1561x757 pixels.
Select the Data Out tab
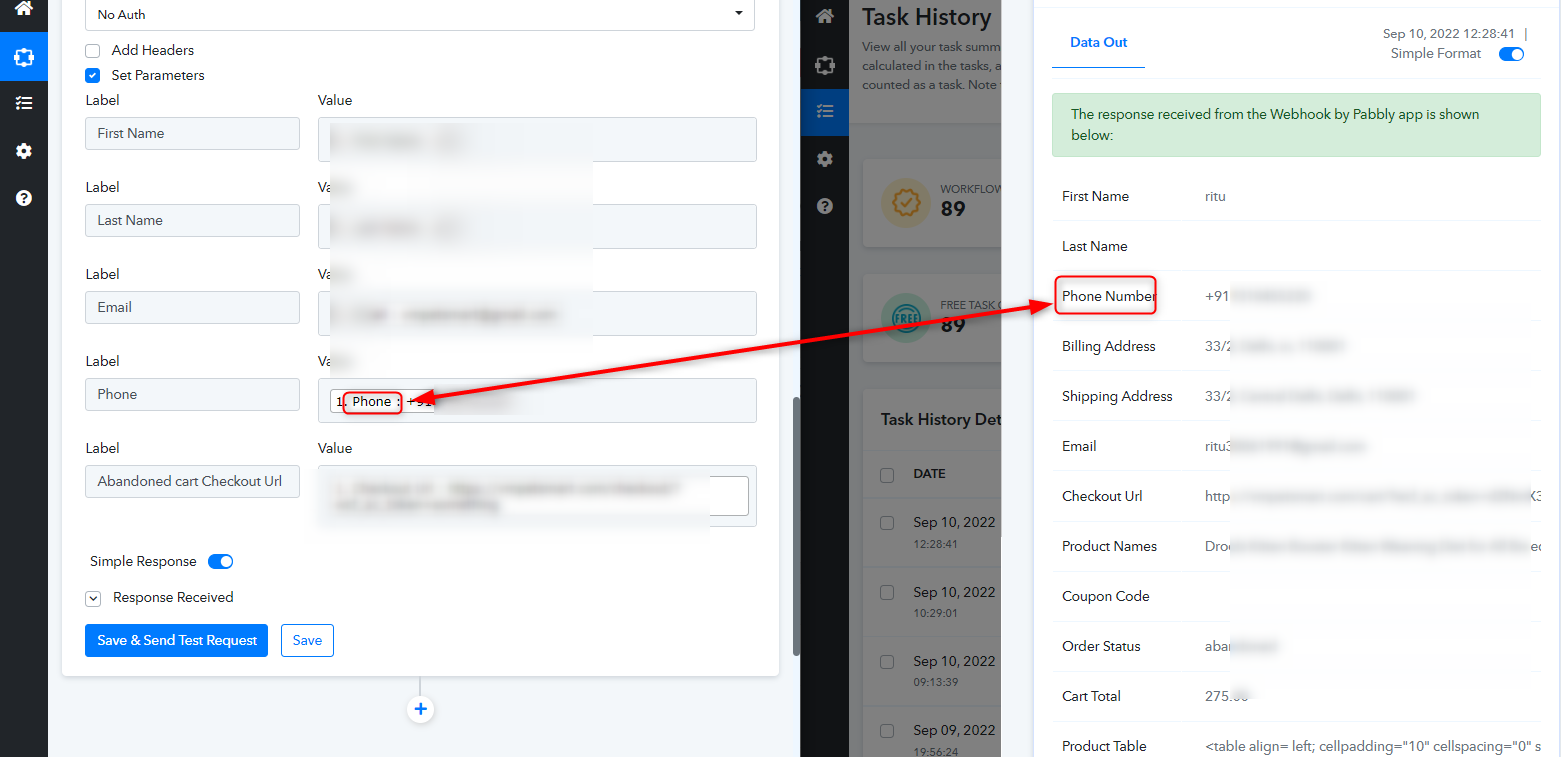pyautogui.click(x=1098, y=43)
